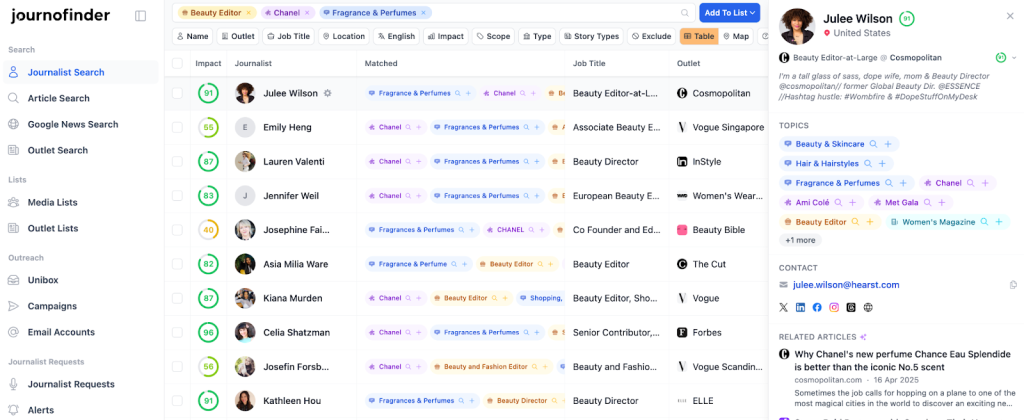Tick the checkbox for Emily Heng's row
The height and width of the screenshot is (420, 1024).
pos(177,127)
